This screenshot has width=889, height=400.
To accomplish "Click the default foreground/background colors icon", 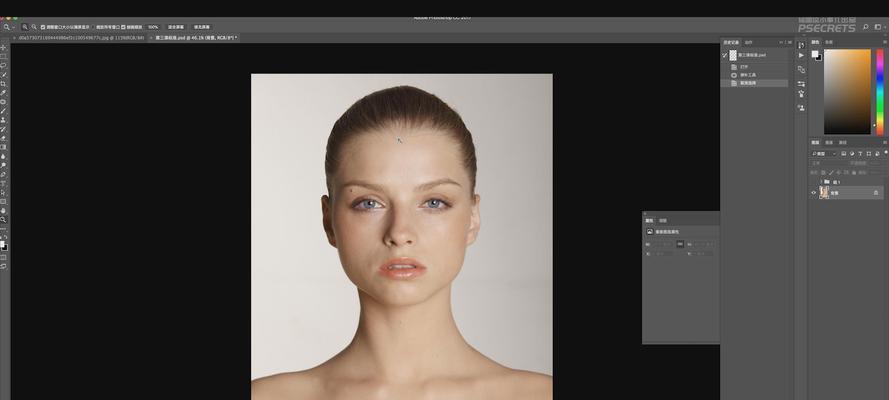I will click(2, 236).
